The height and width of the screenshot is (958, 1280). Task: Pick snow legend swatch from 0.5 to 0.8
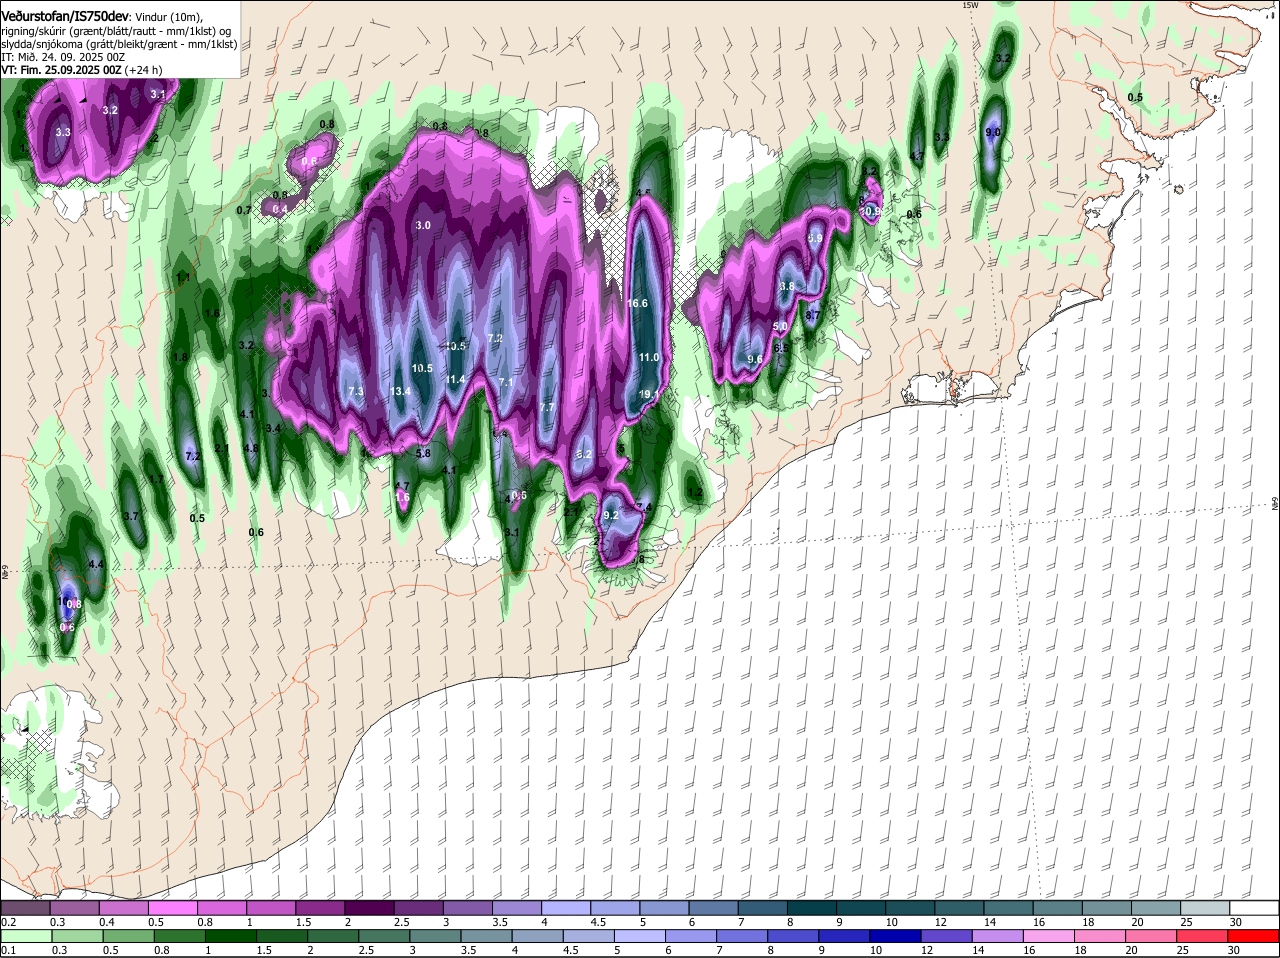(x=172, y=908)
